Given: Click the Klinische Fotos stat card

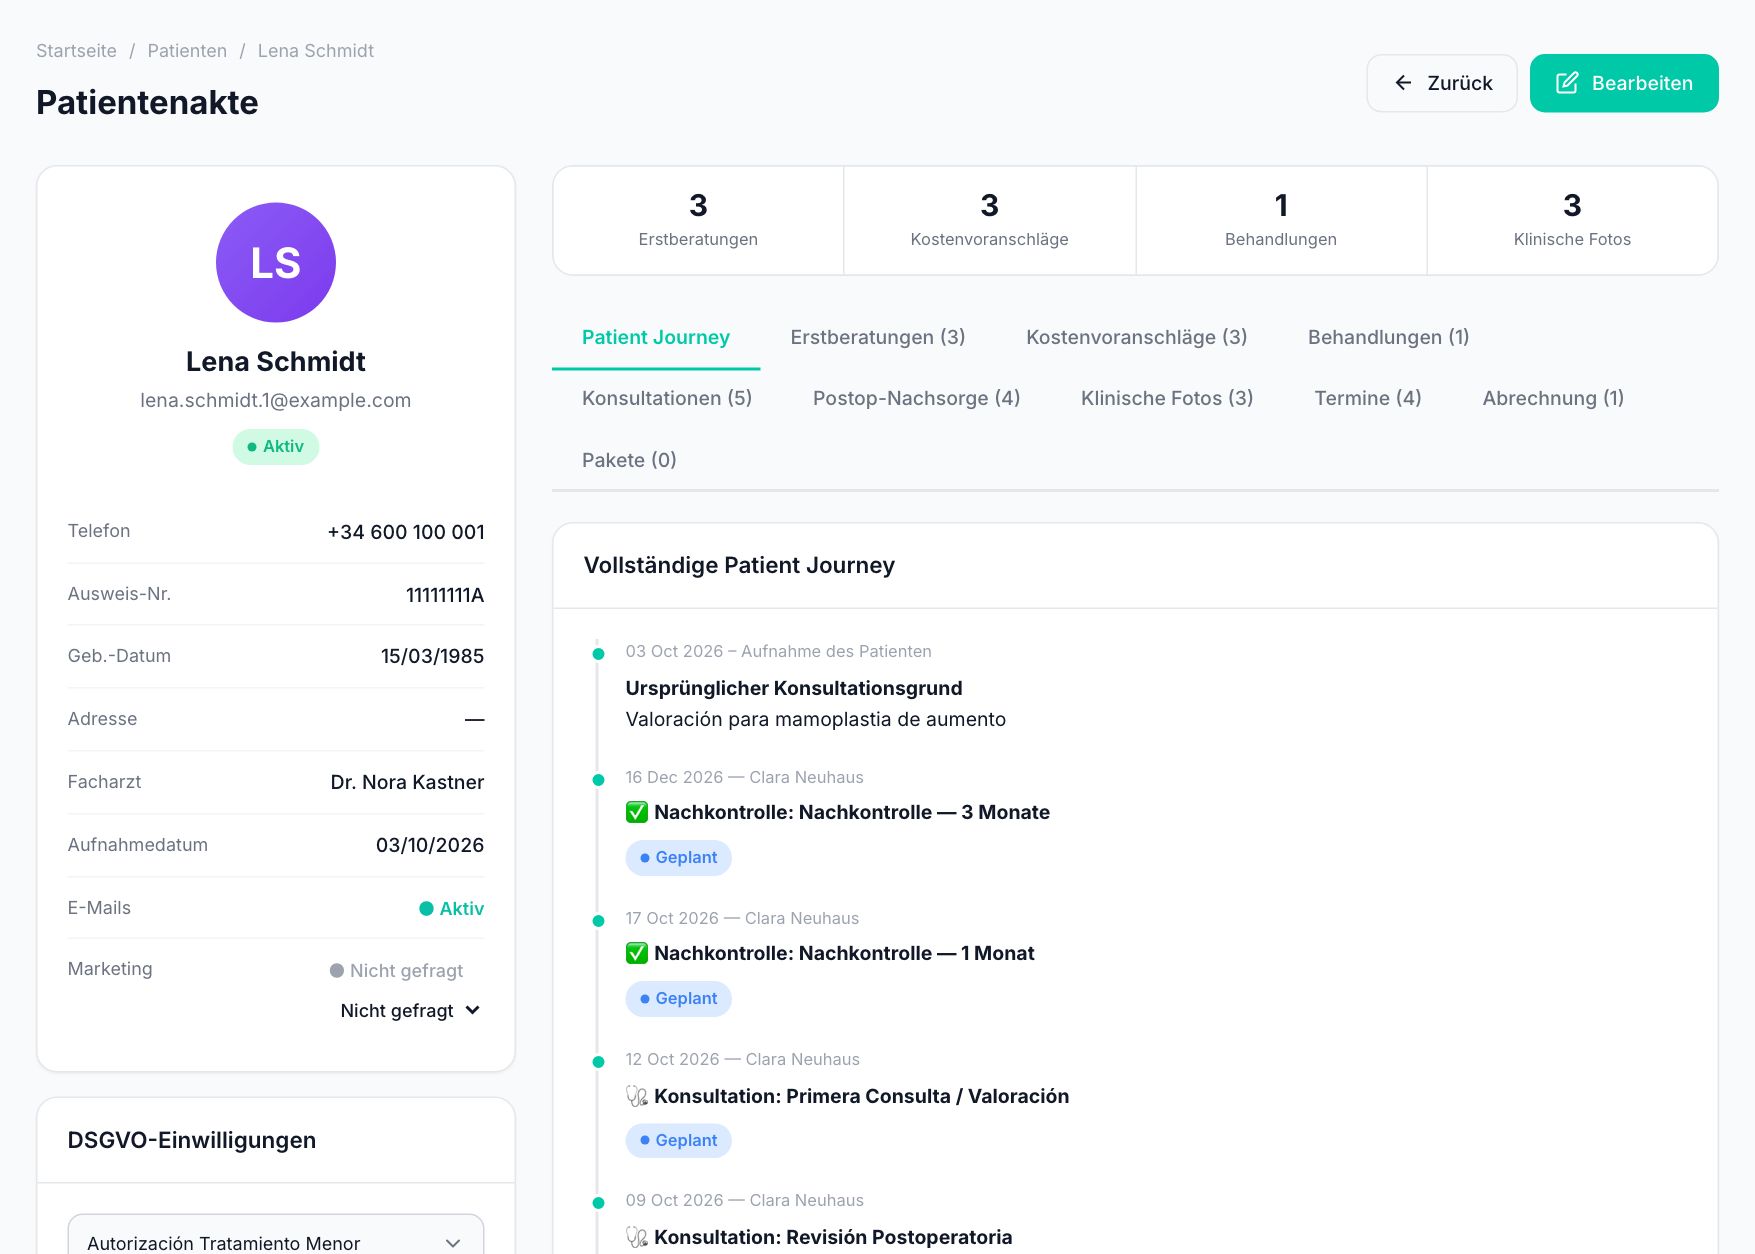Looking at the screenshot, I should [1572, 220].
